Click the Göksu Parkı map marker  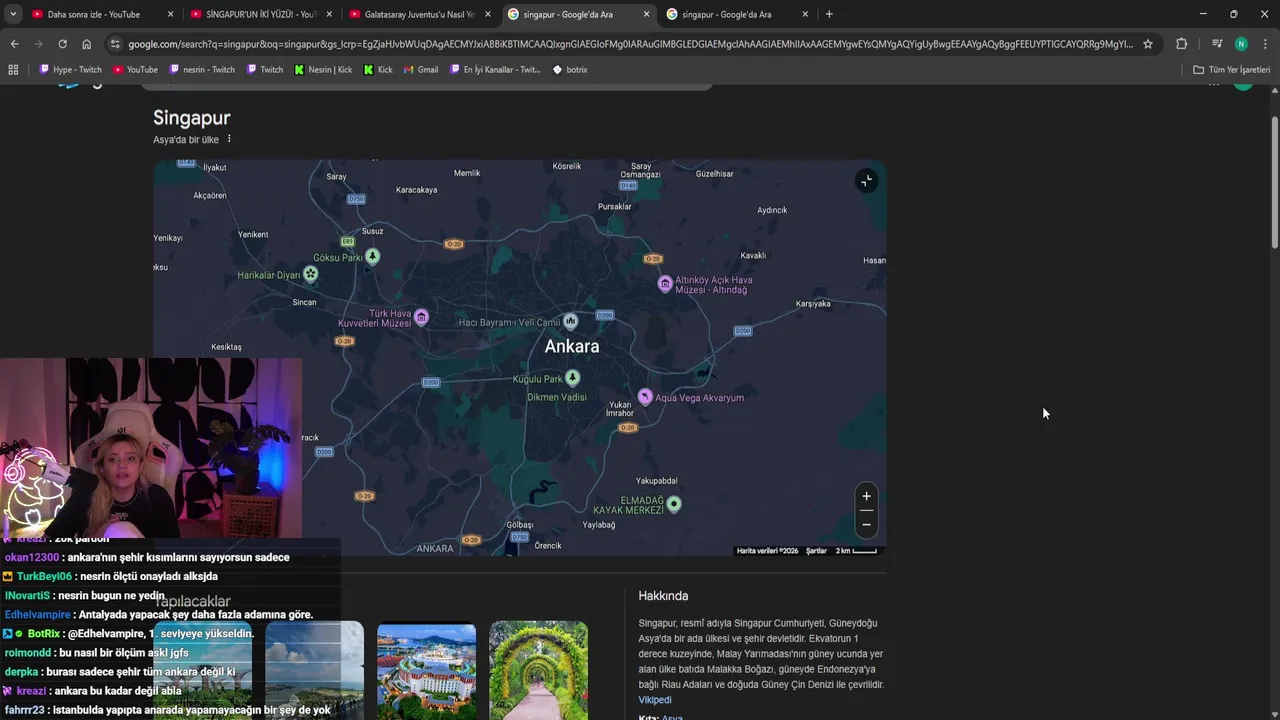[x=372, y=256]
